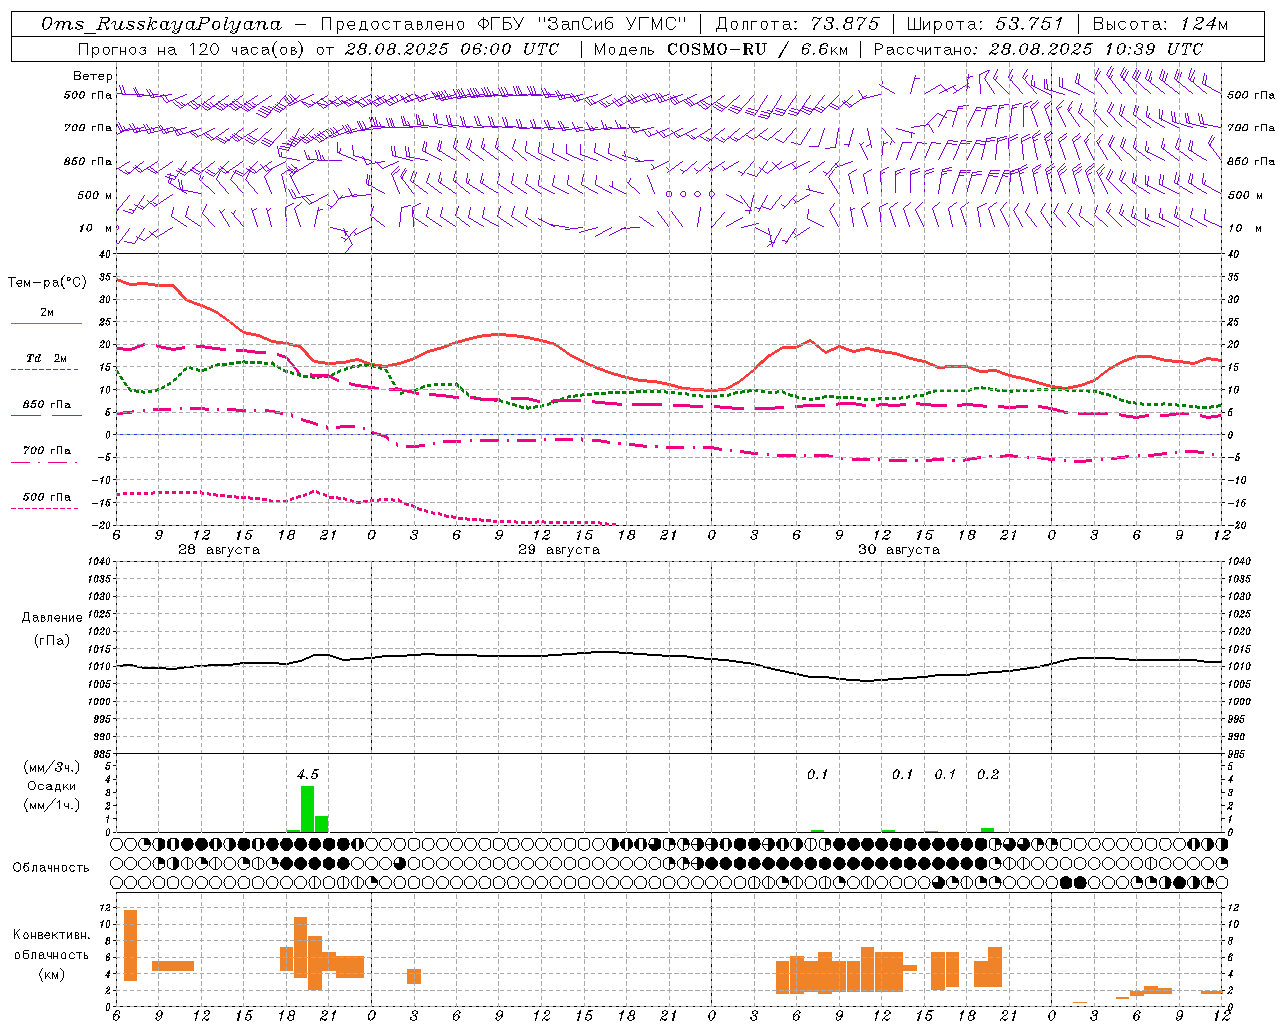Click the '850 гПа' temperature legend entry
The image size is (1280, 1024).
tap(46, 405)
